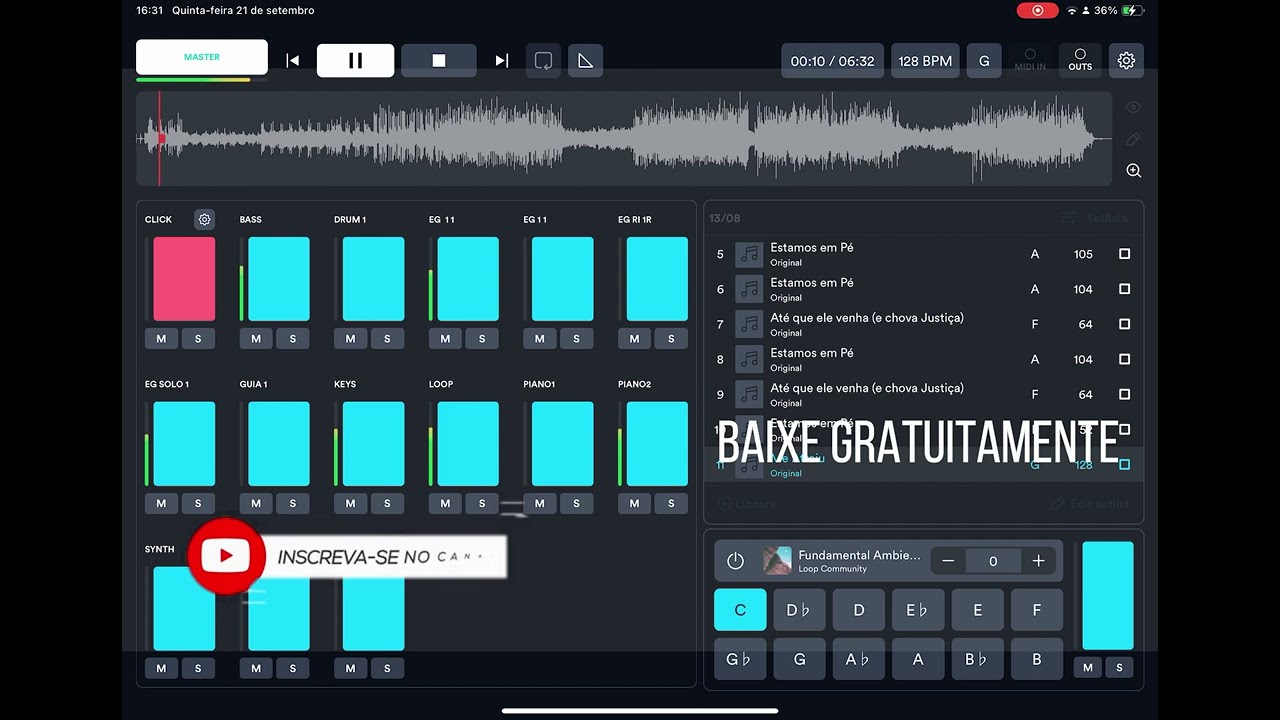Select the waveform pencil edit icon
This screenshot has width=1280, height=720.
click(1133, 139)
